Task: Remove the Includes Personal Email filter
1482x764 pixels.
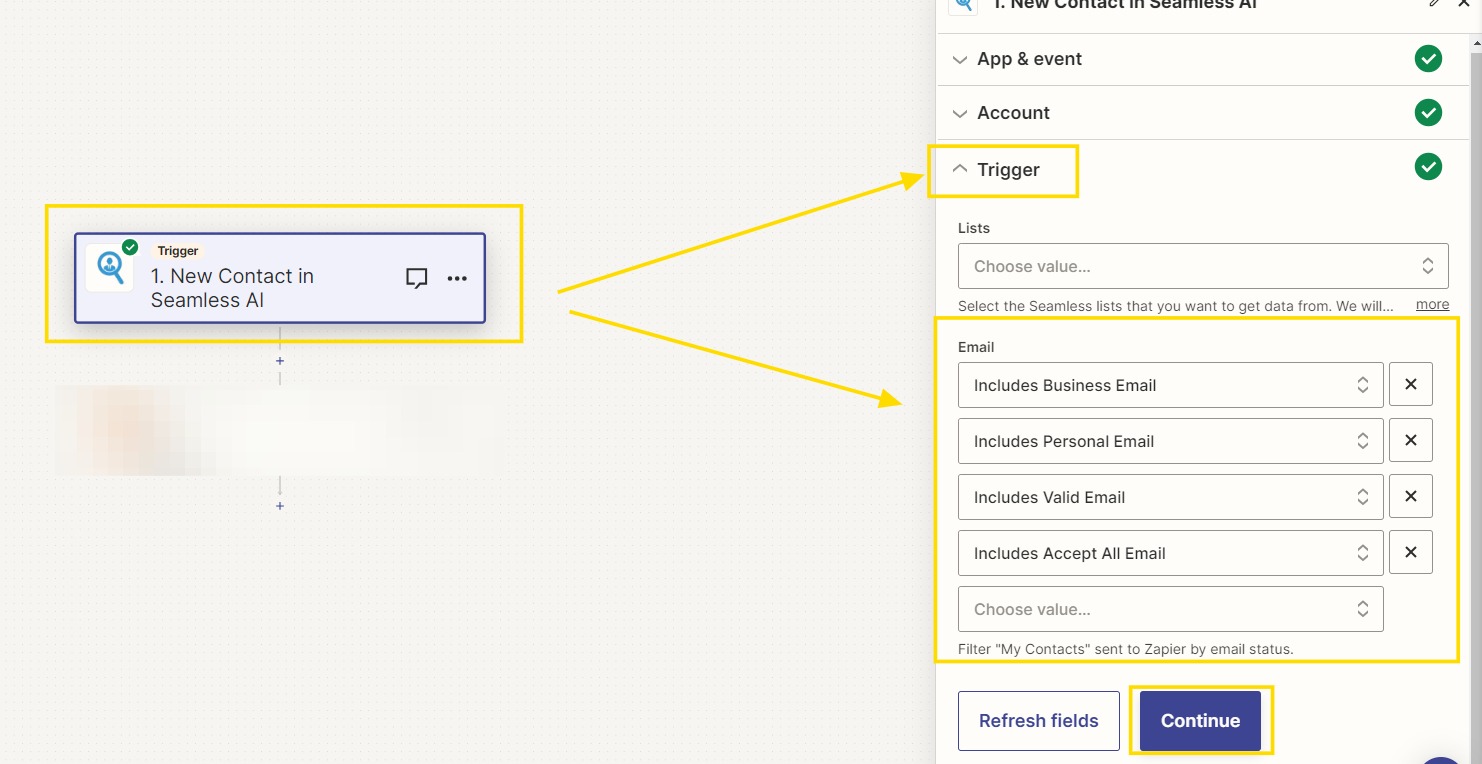Action: pyautogui.click(x=1411, y=440)
